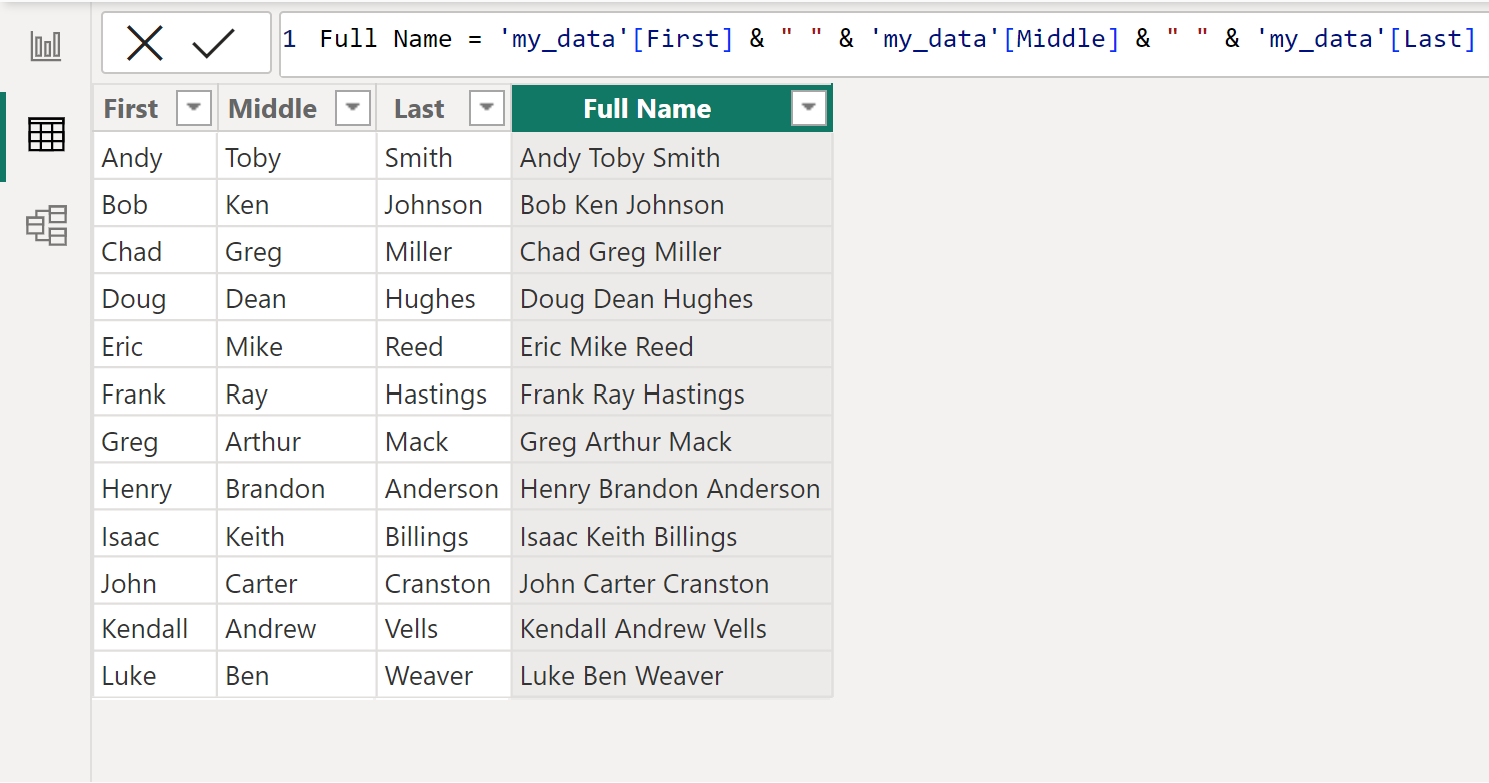Click the cell 'Johnson' in Last column
This screenshot has width=1489, height=783.
(x=444, y=204)
